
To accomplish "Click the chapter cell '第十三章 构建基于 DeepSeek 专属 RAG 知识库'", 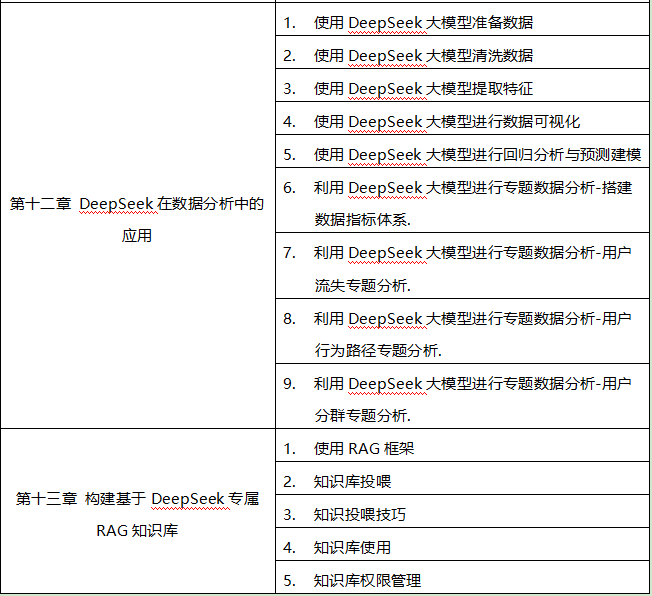I will click(x=138, y=511).
